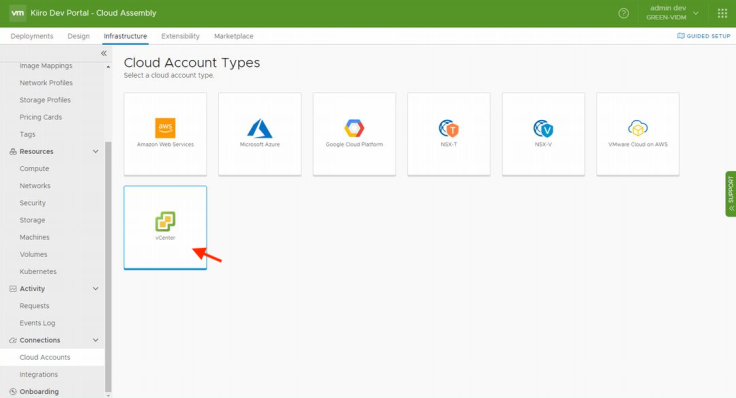Switch to the Extensibility tab
The image size is (736, 398).
180,36
